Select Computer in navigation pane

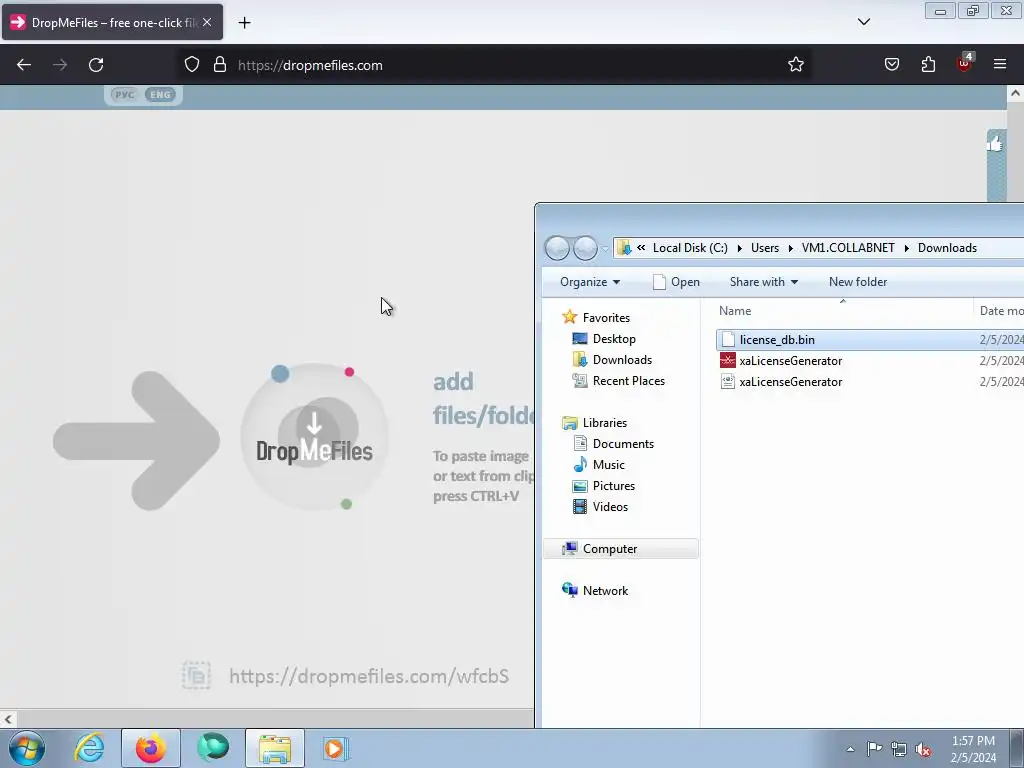click(x=621, y=549)
